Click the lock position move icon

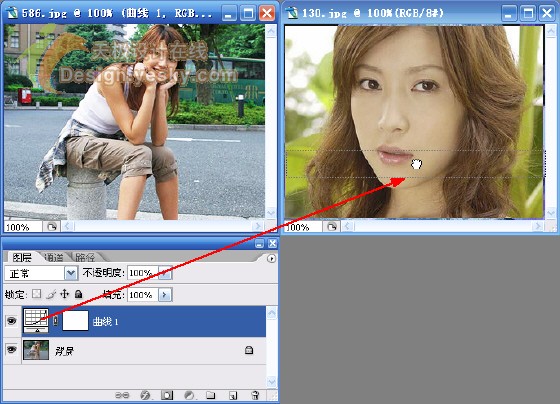[64, 294]
